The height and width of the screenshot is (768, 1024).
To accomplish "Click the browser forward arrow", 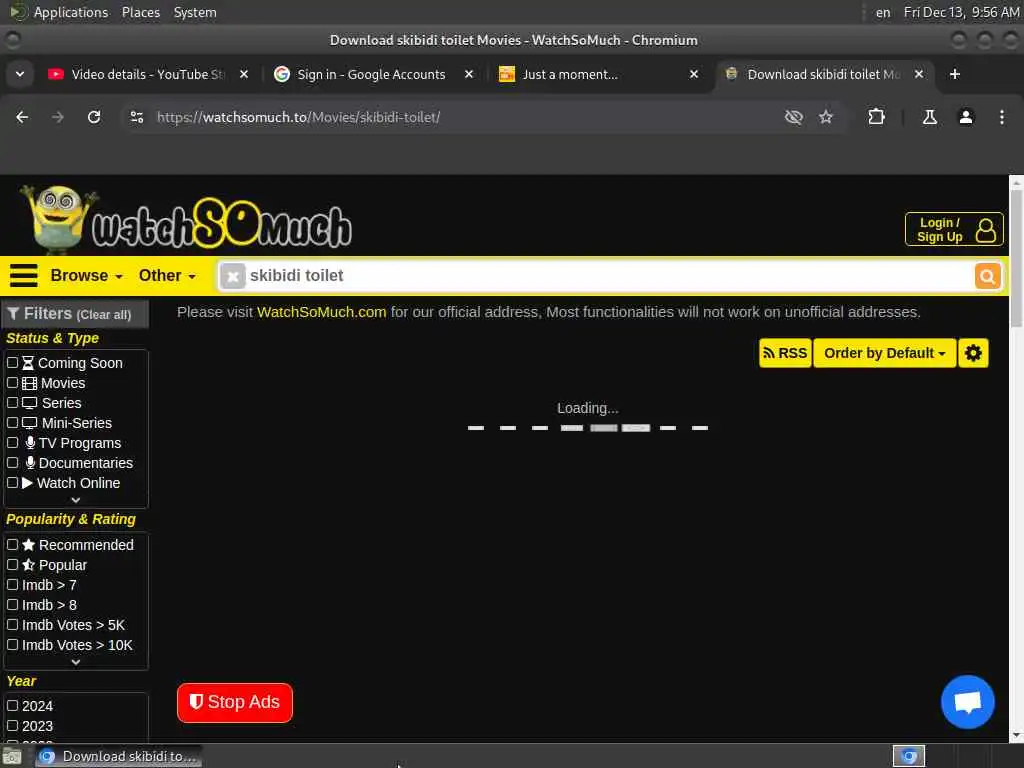I will 58,117.
